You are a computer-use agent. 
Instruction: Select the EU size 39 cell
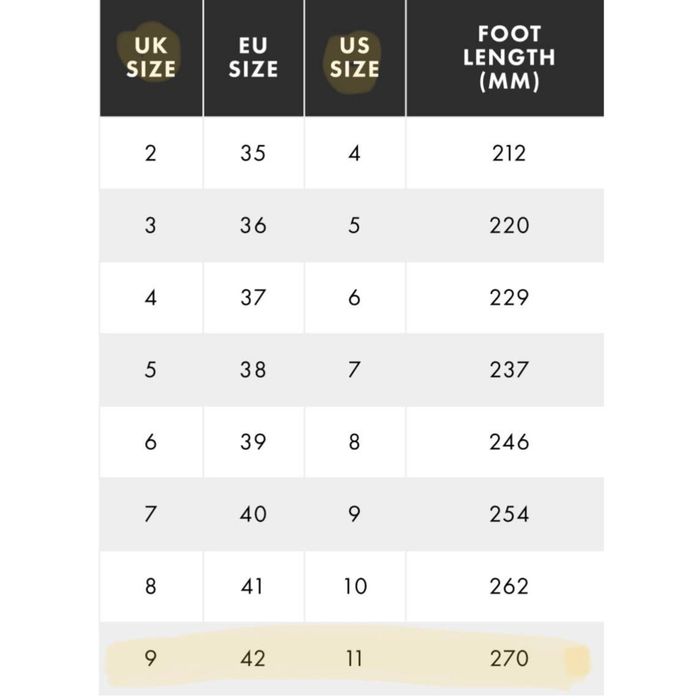(x=253, y=441)
